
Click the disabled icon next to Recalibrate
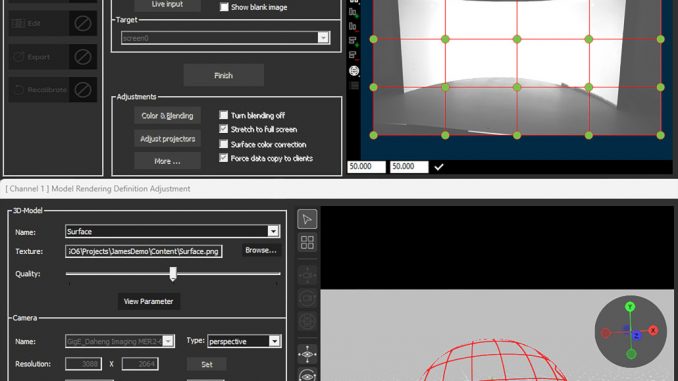[x=83, y=90]
